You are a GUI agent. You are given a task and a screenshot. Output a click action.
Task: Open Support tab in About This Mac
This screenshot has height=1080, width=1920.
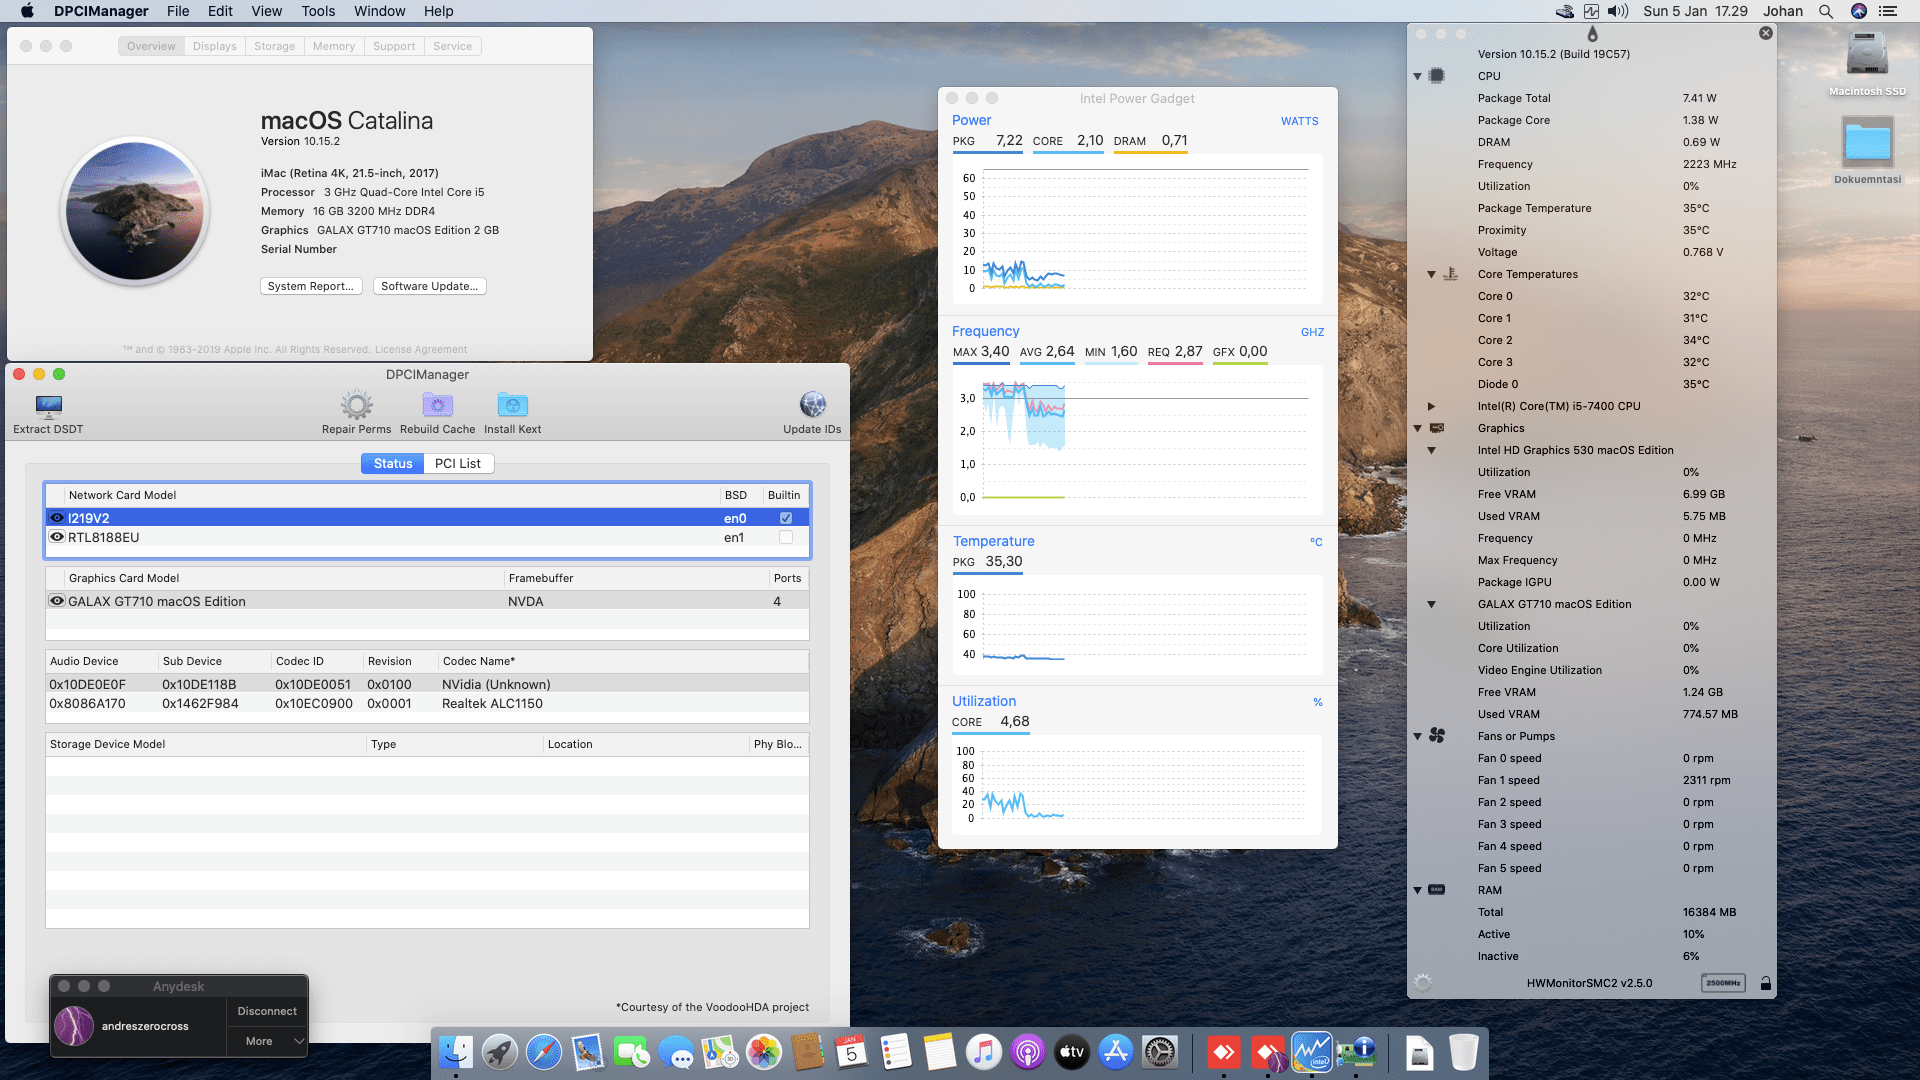click(394, 46)
